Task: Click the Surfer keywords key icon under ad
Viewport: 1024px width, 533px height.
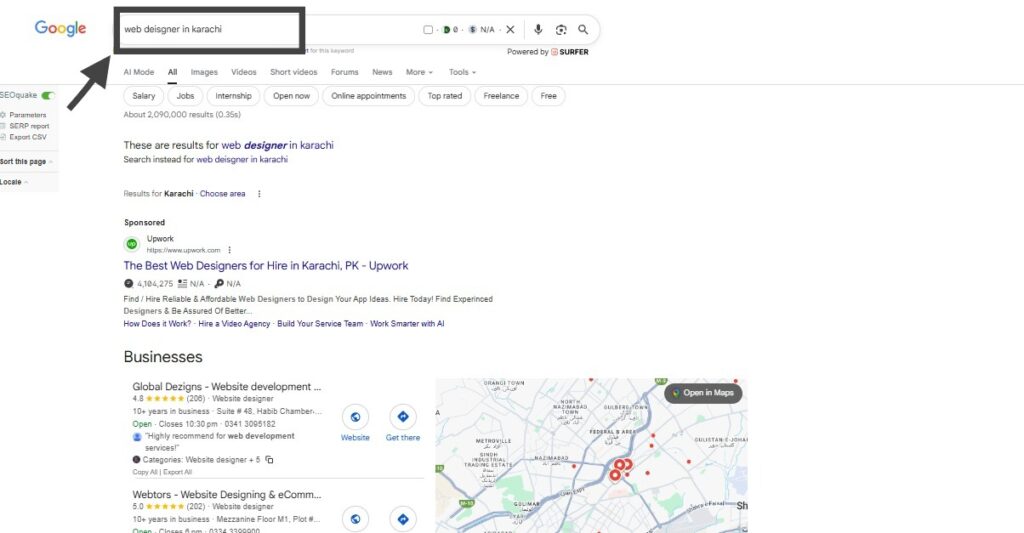Action: tap(219, 283)
